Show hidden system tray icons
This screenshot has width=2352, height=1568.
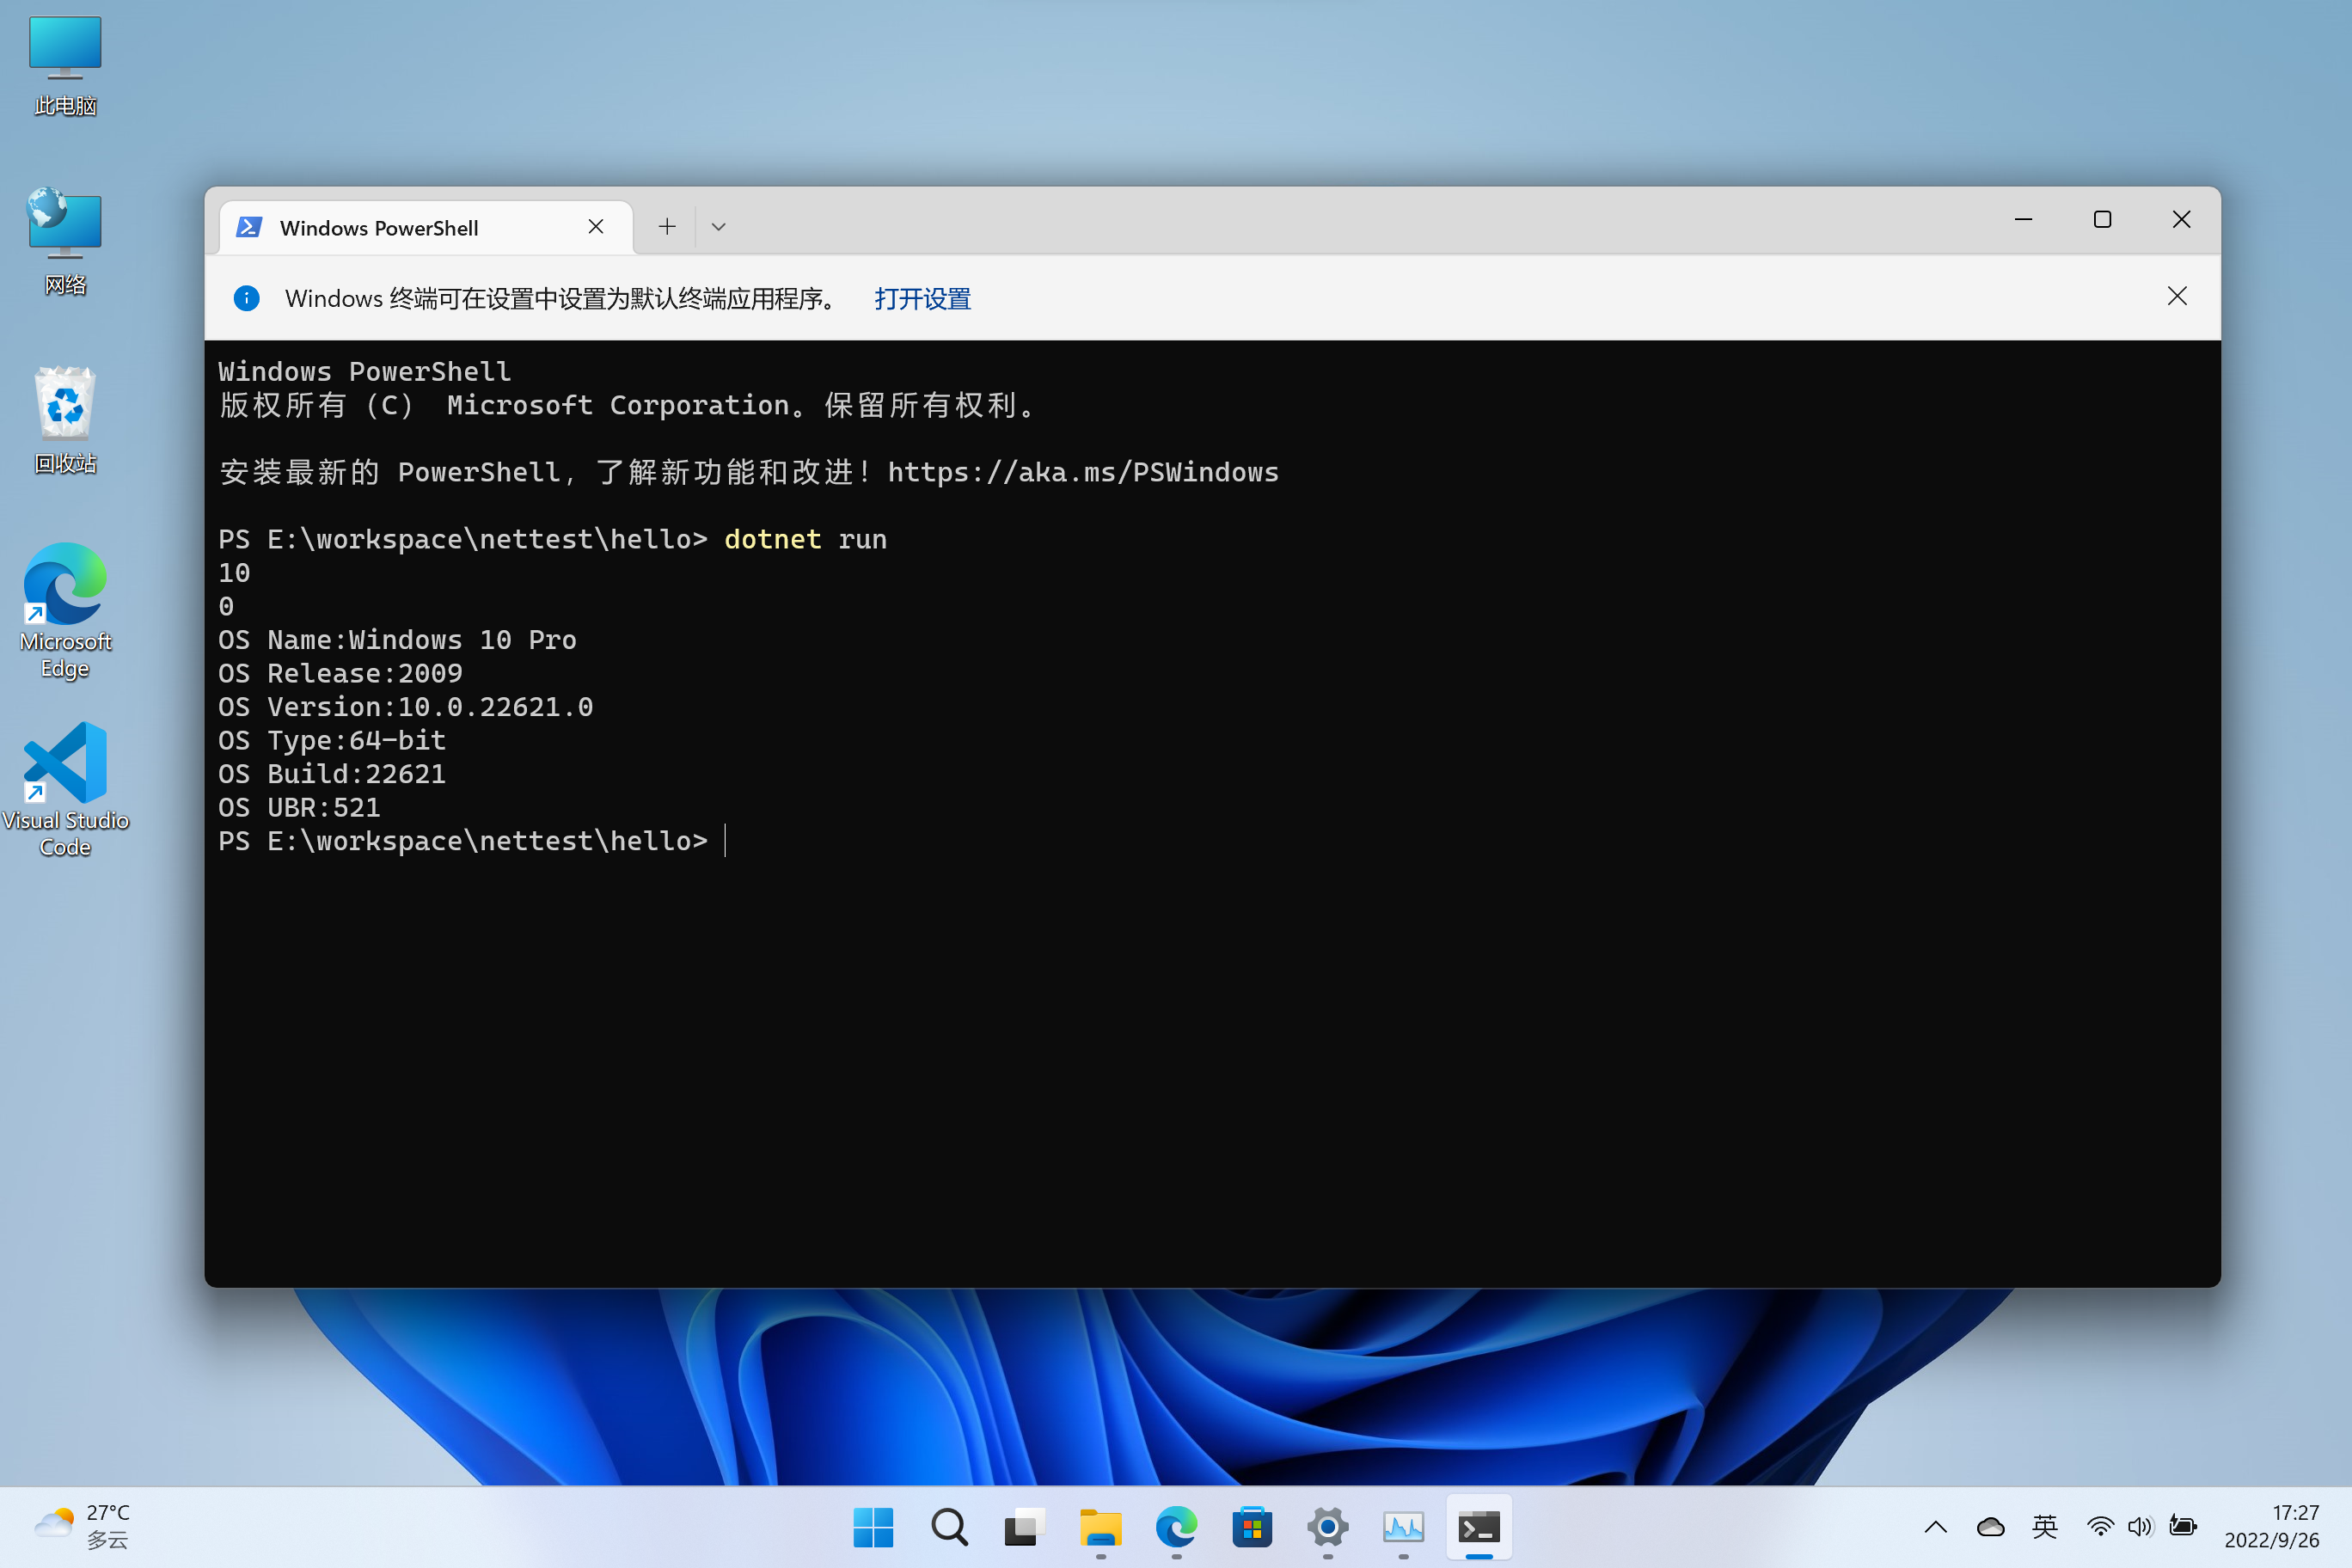point(1936,1527)
